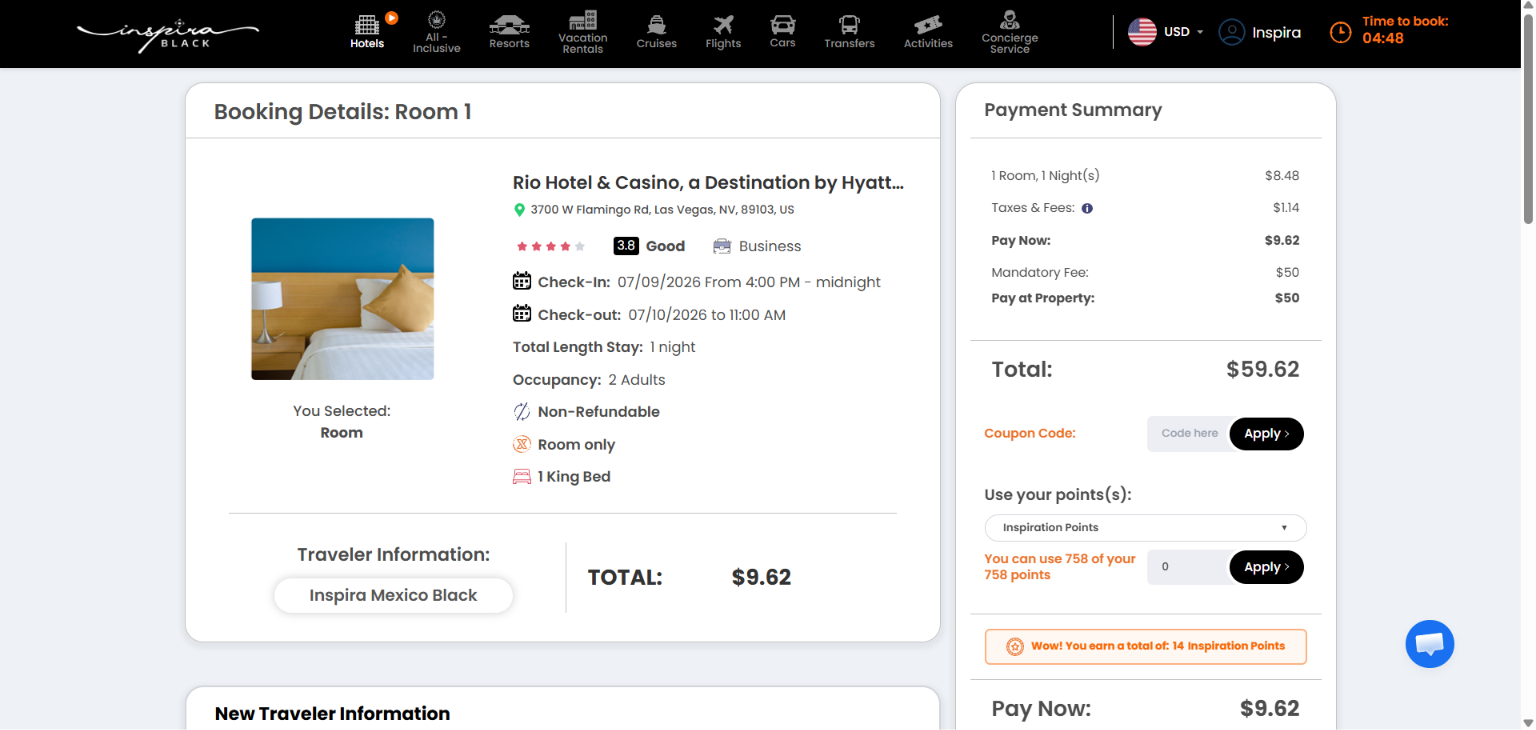This screenshot has width=1536, height=730.
Task: Apply the Inspiration Points amount
Action: (x=1266, y=567)
